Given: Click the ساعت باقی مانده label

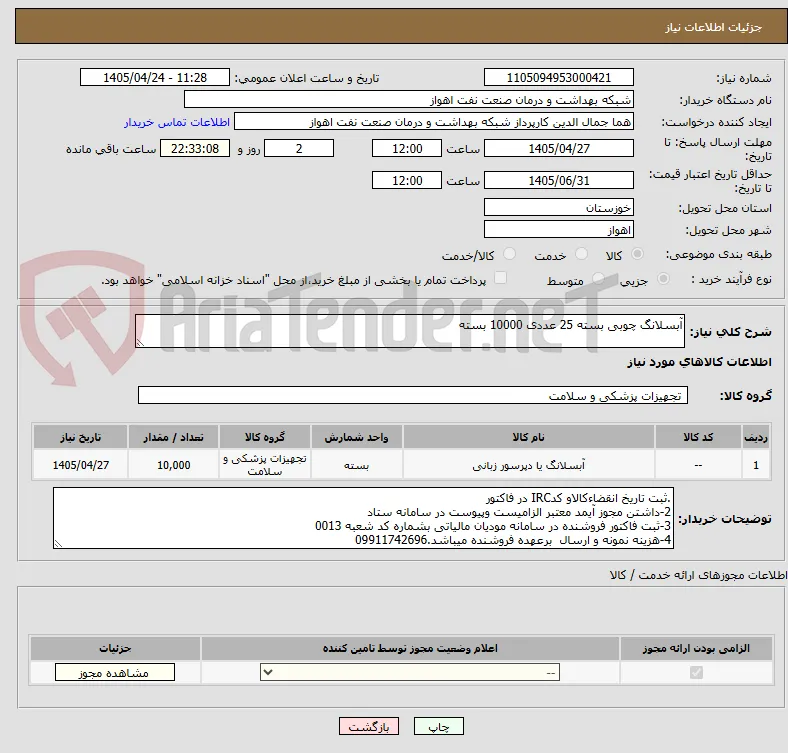Looking at the screenshot, I should tap(111, 149).
